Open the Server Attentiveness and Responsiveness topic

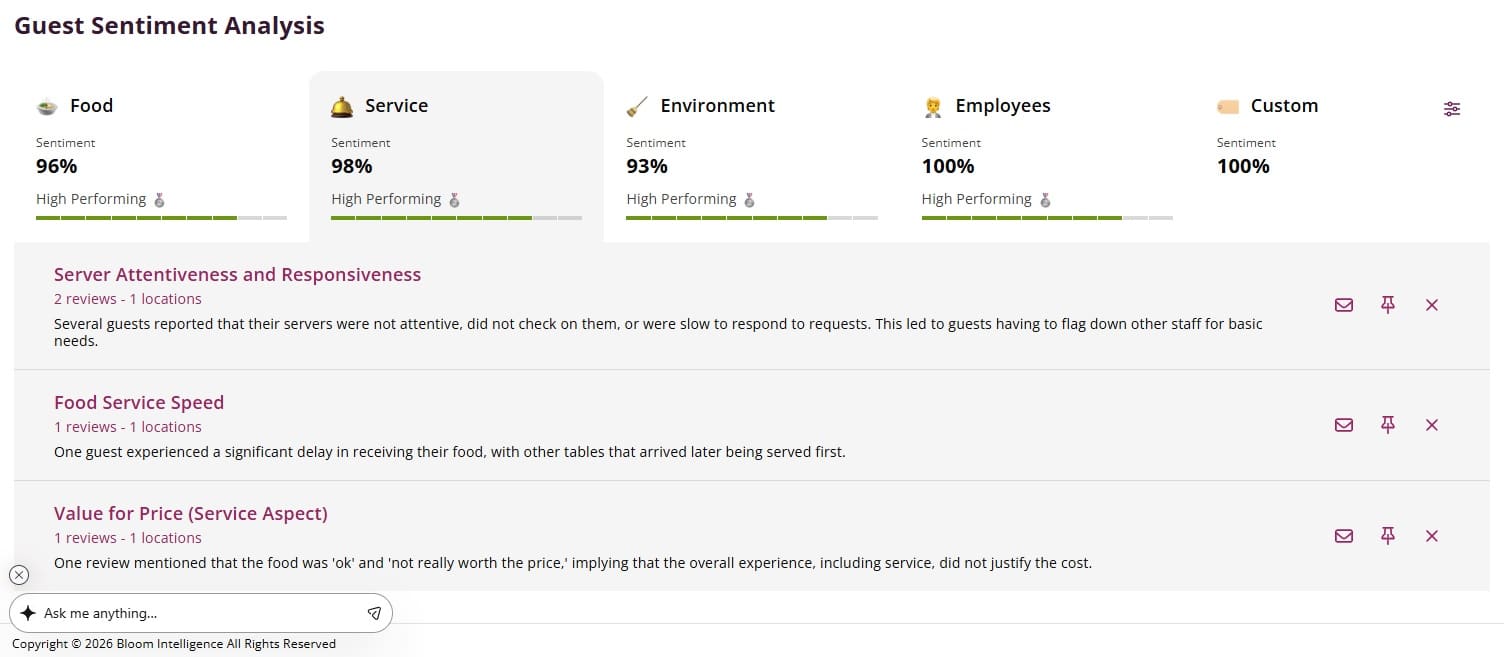237,274
